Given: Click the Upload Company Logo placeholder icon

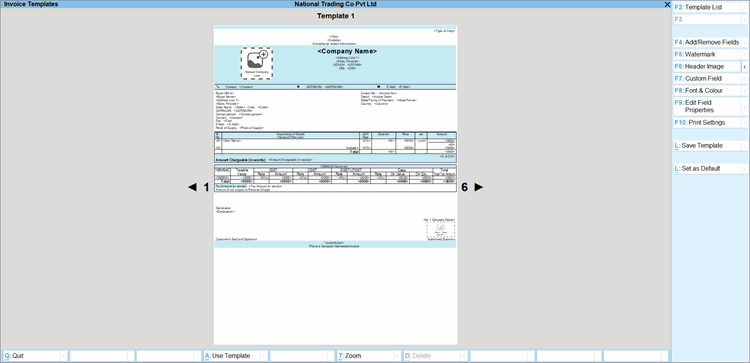Looking at the screenshot, I should (x=257, y=63).
